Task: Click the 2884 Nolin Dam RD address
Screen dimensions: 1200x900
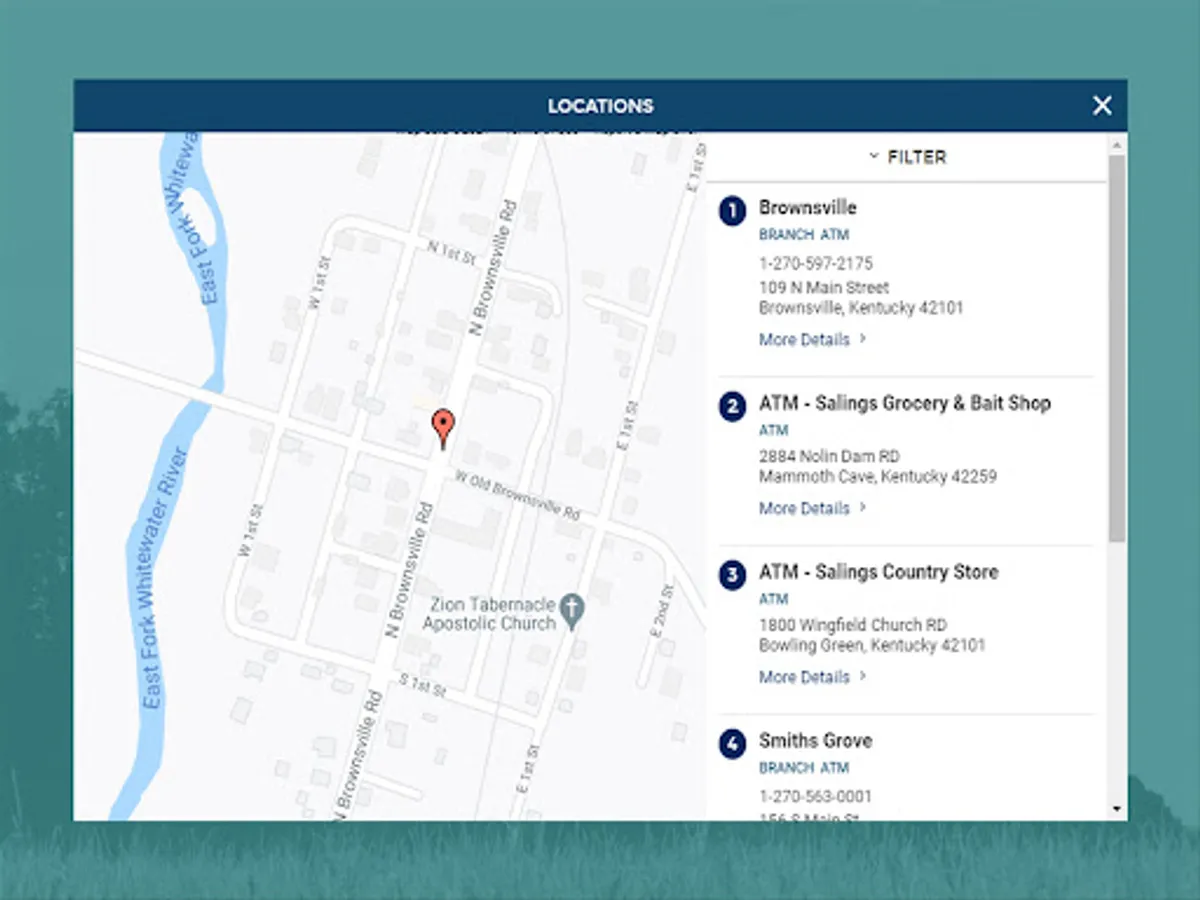Action: [x=829, y=456]
